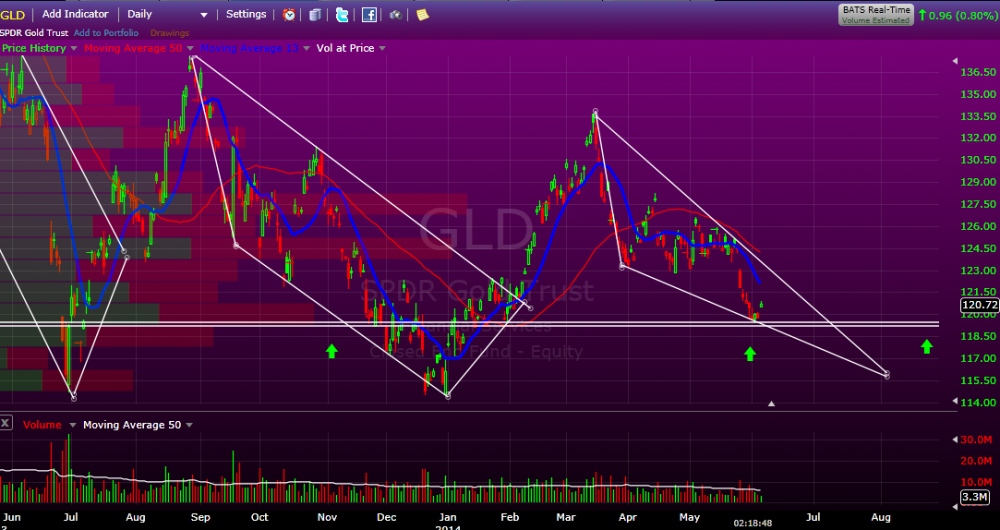The width and height of the screenshot is (1000, 530).
Task: Click the binoculars icon
Action: tap(396, 15)
